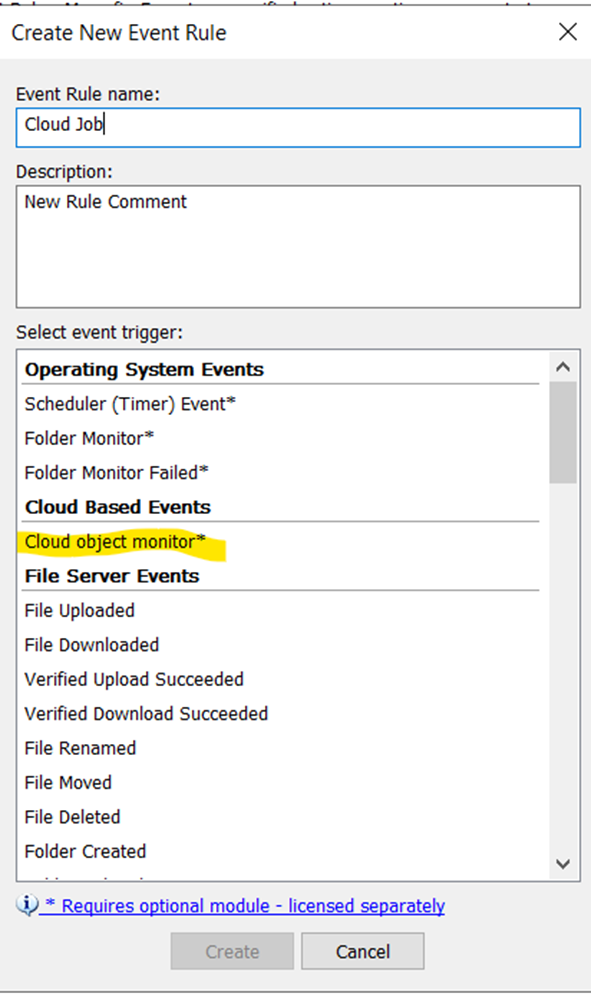
Task: Select the File Uploaded trigger
Action: click(80, 610)
